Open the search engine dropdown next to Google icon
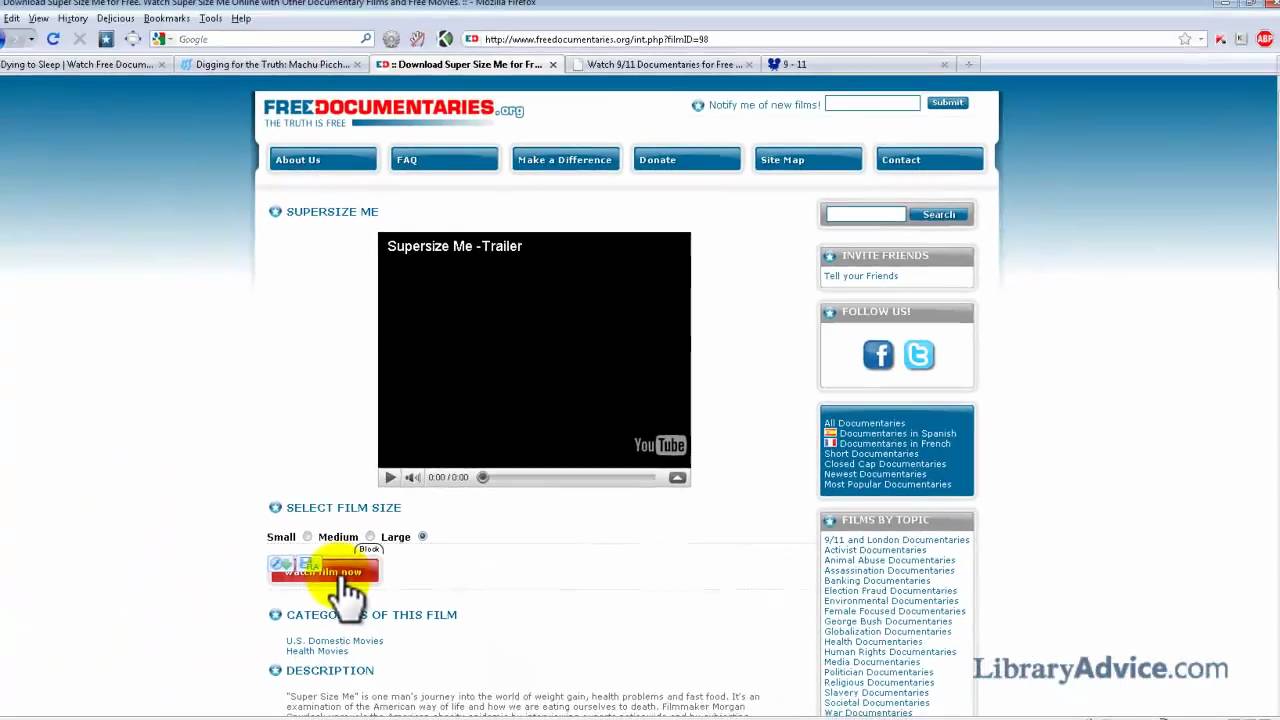 click(170, 39)
